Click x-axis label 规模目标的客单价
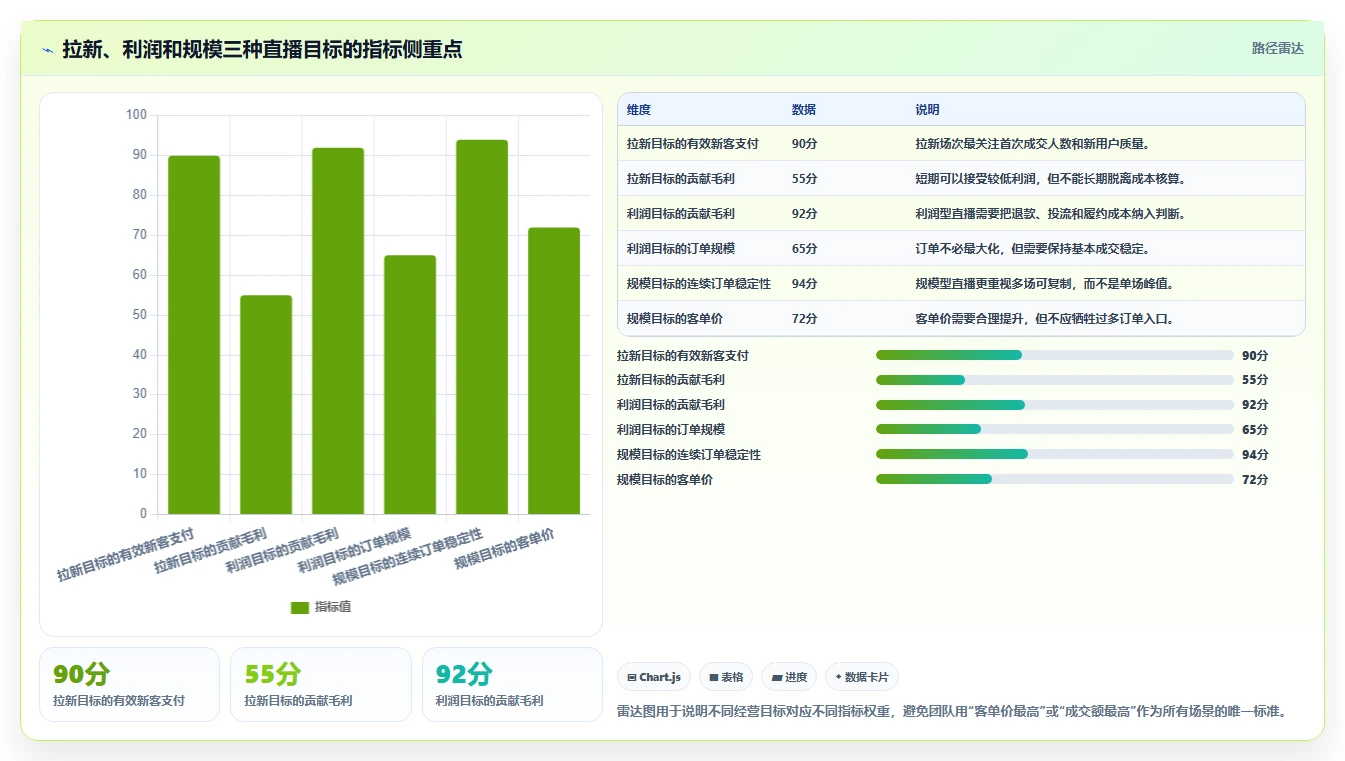This screenshot has width=1345, height=761. click(x=505, y=548)
